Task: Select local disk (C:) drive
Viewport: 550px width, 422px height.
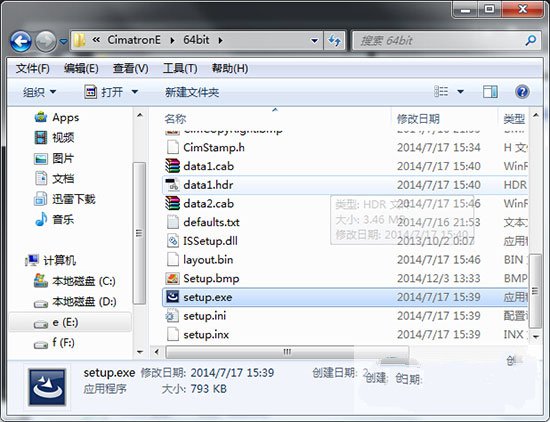Action: (74, 281)
